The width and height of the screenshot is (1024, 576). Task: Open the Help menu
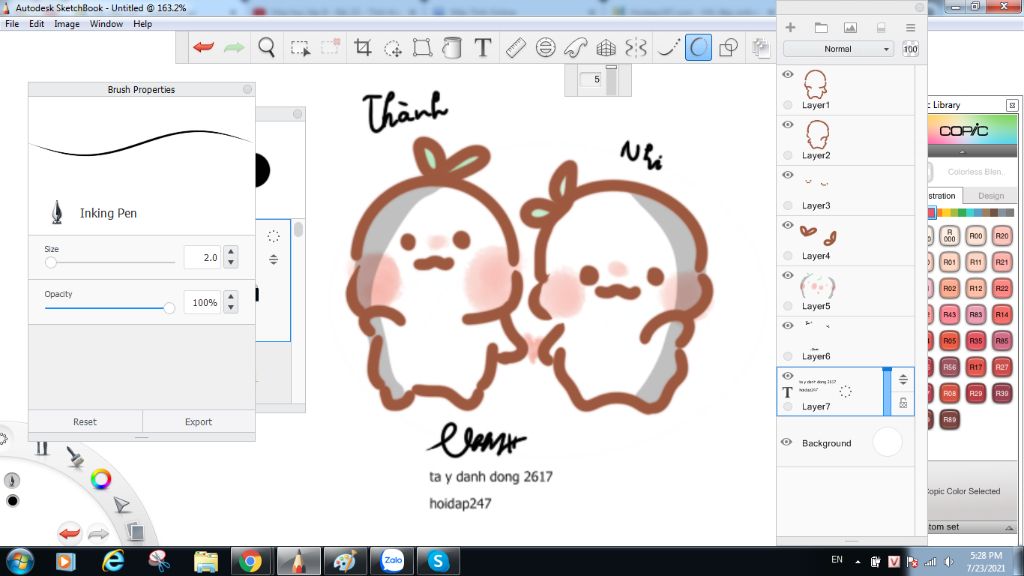click(x=142, y=24)
